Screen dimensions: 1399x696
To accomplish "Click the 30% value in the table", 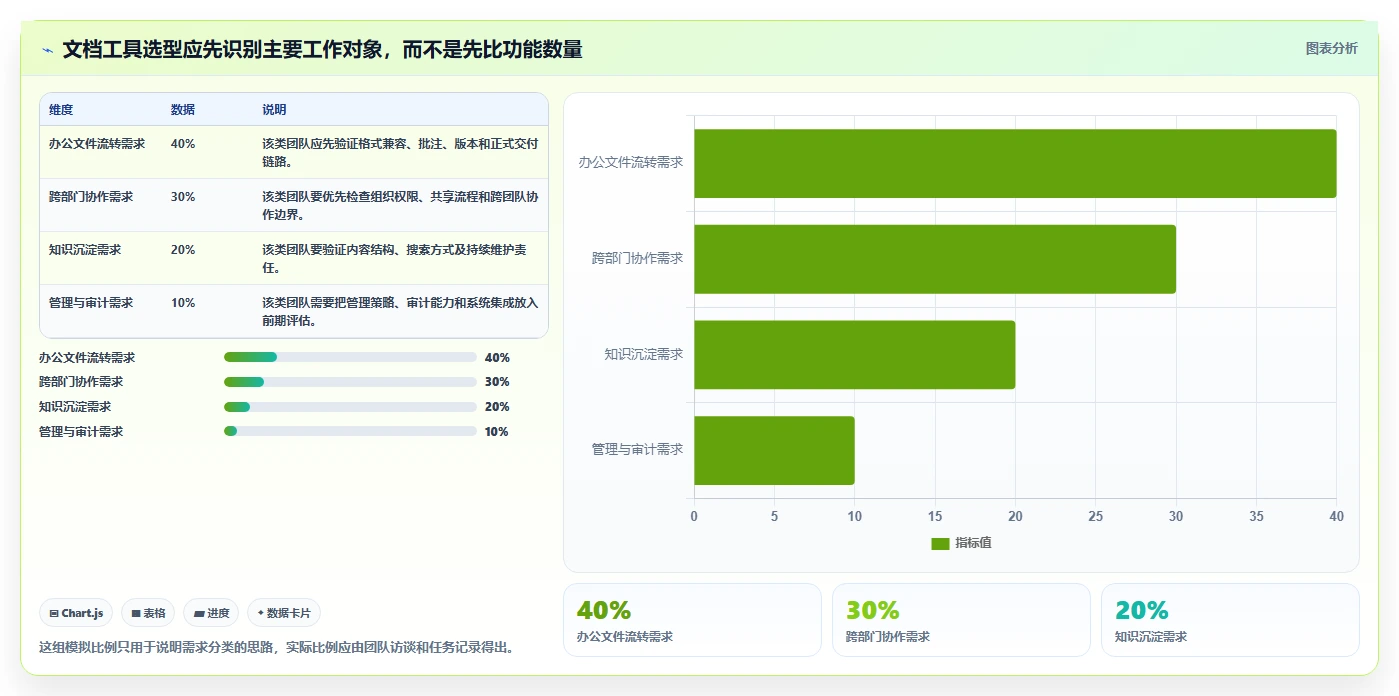I will pos(183,197).
